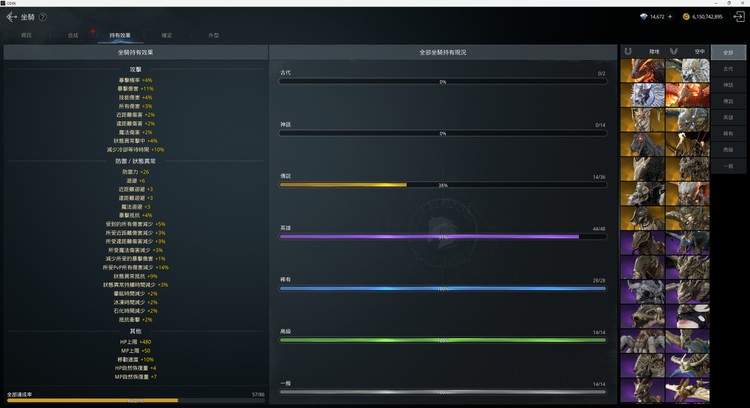Filter mounts by 神話 rarity
Screen dimensions: 750x408
pyautogui.click(x=728, y=85)
